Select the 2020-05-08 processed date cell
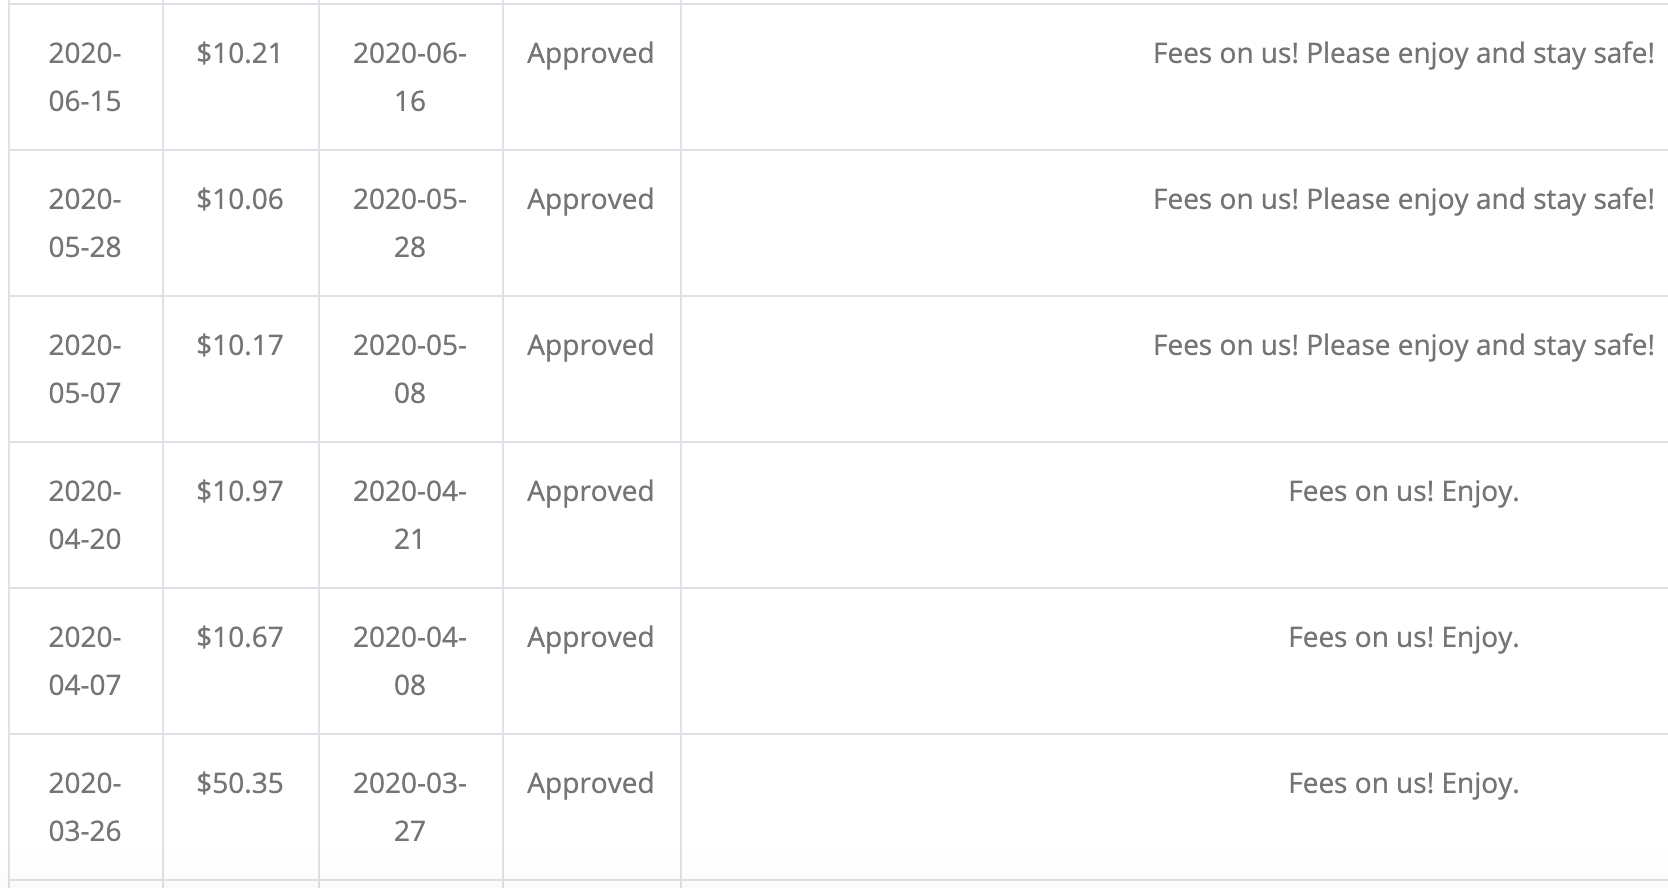 410,369
